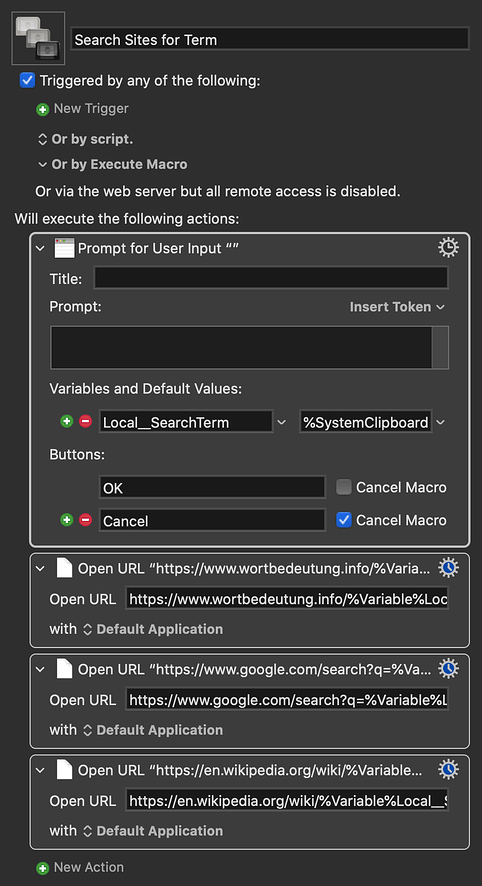482x886 pixels.
Task: Open gear menu of Google search URL action
Action: pyautogui.click(x=449, y=669)
